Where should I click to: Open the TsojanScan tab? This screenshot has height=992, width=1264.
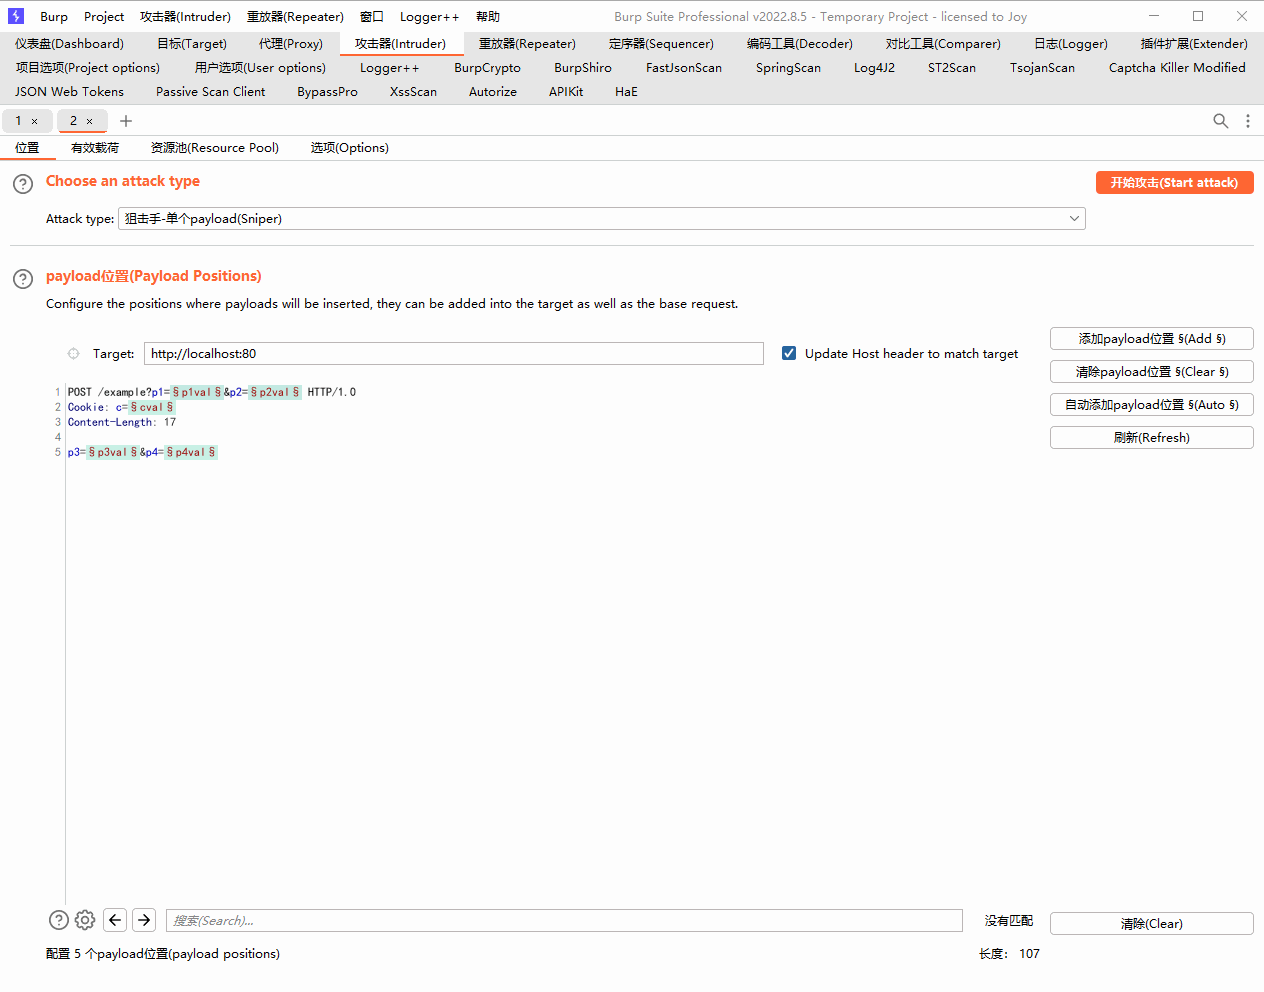(x=1042, y=68)
